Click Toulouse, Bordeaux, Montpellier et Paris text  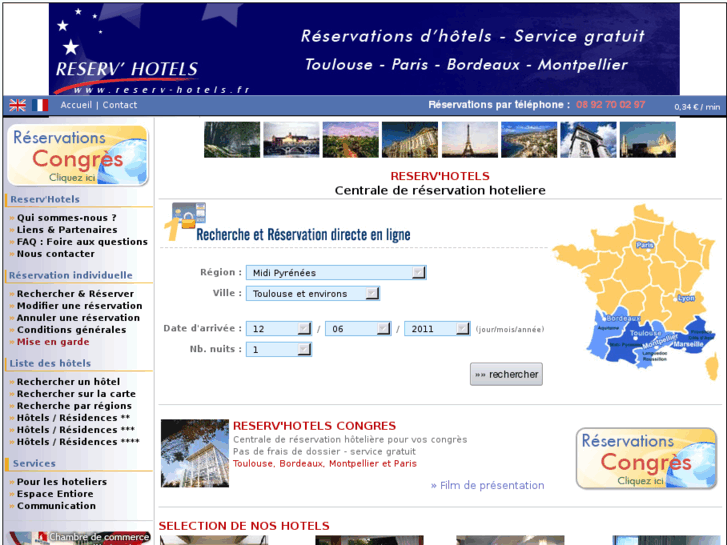325,464
